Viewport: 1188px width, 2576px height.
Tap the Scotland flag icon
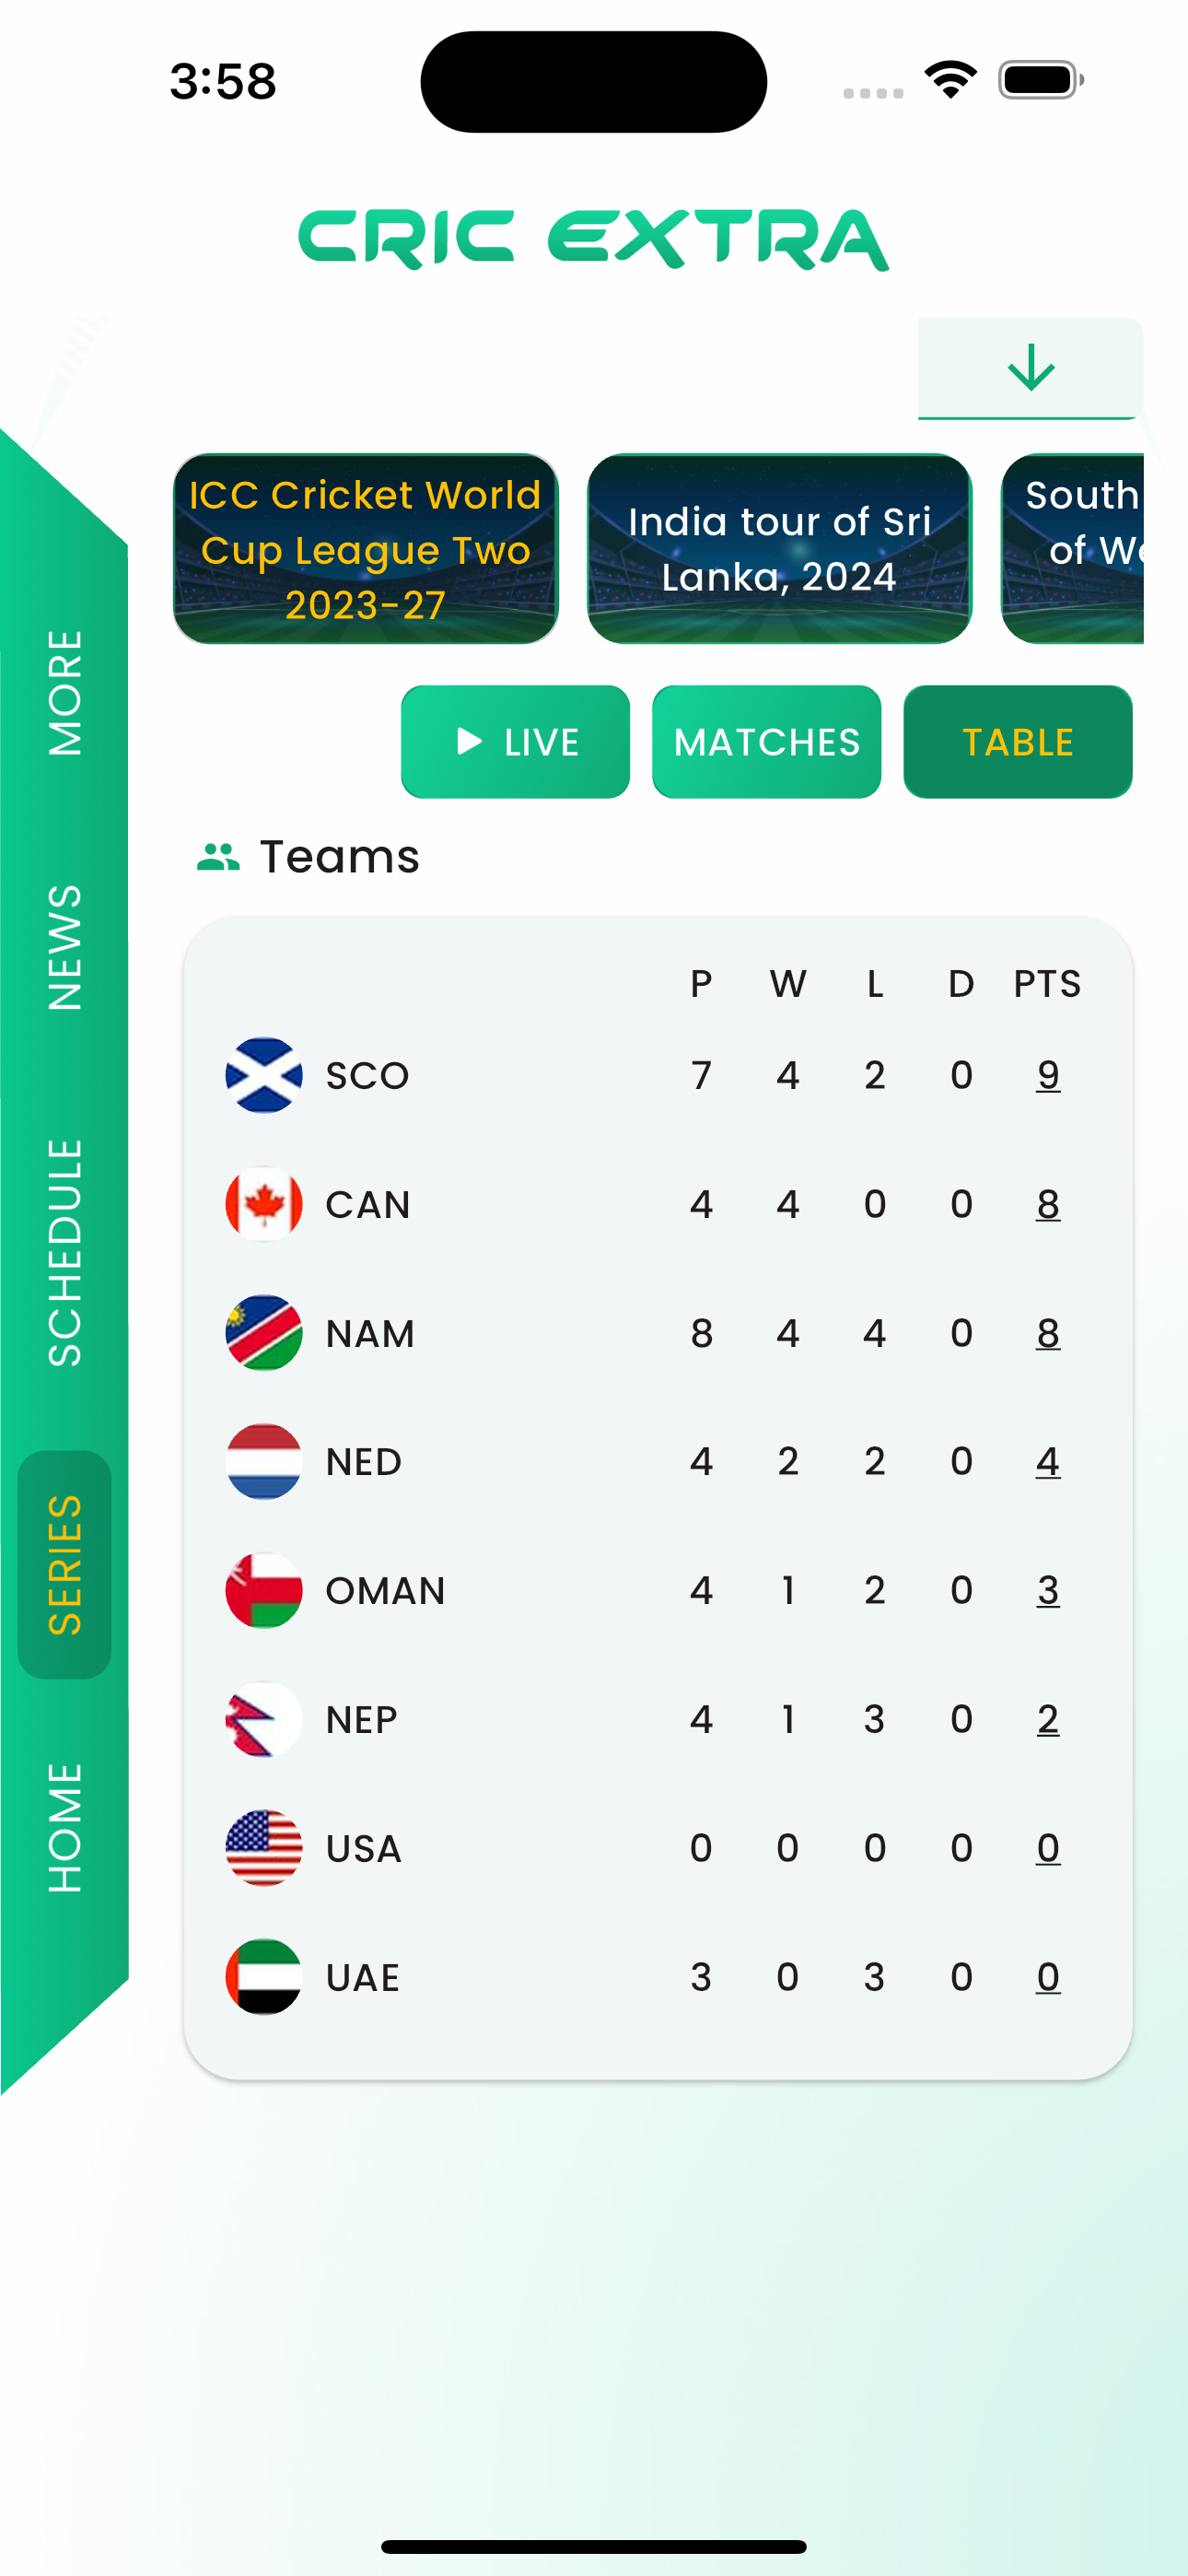point(263,1075)
